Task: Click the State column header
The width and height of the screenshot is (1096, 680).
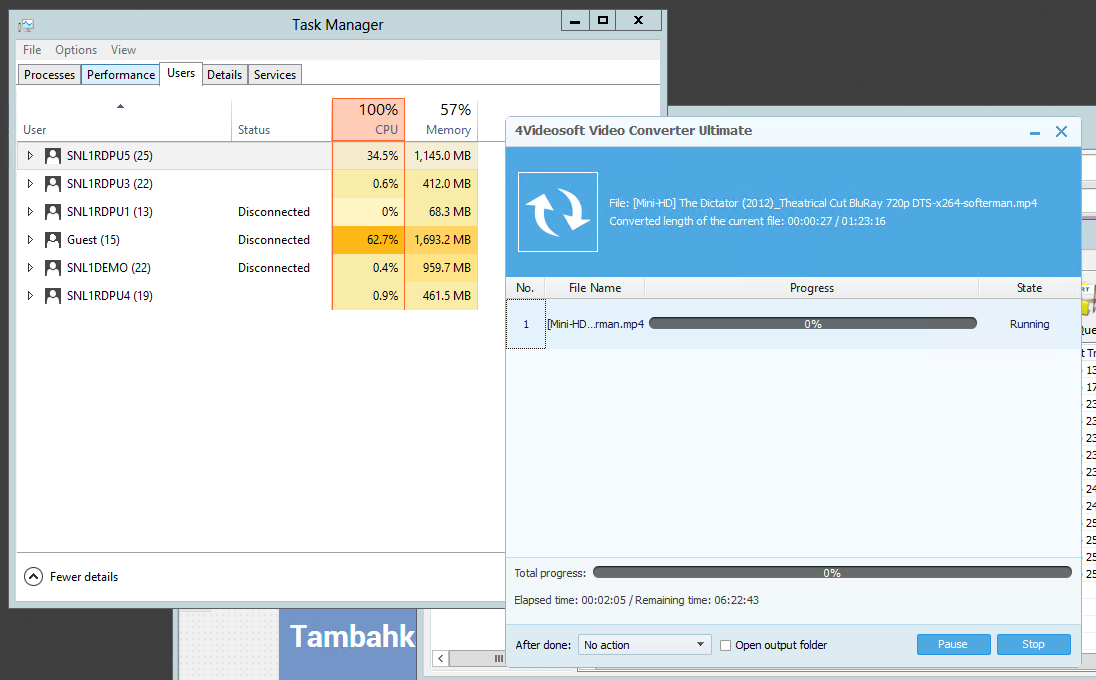Action: coord(1030,288)
